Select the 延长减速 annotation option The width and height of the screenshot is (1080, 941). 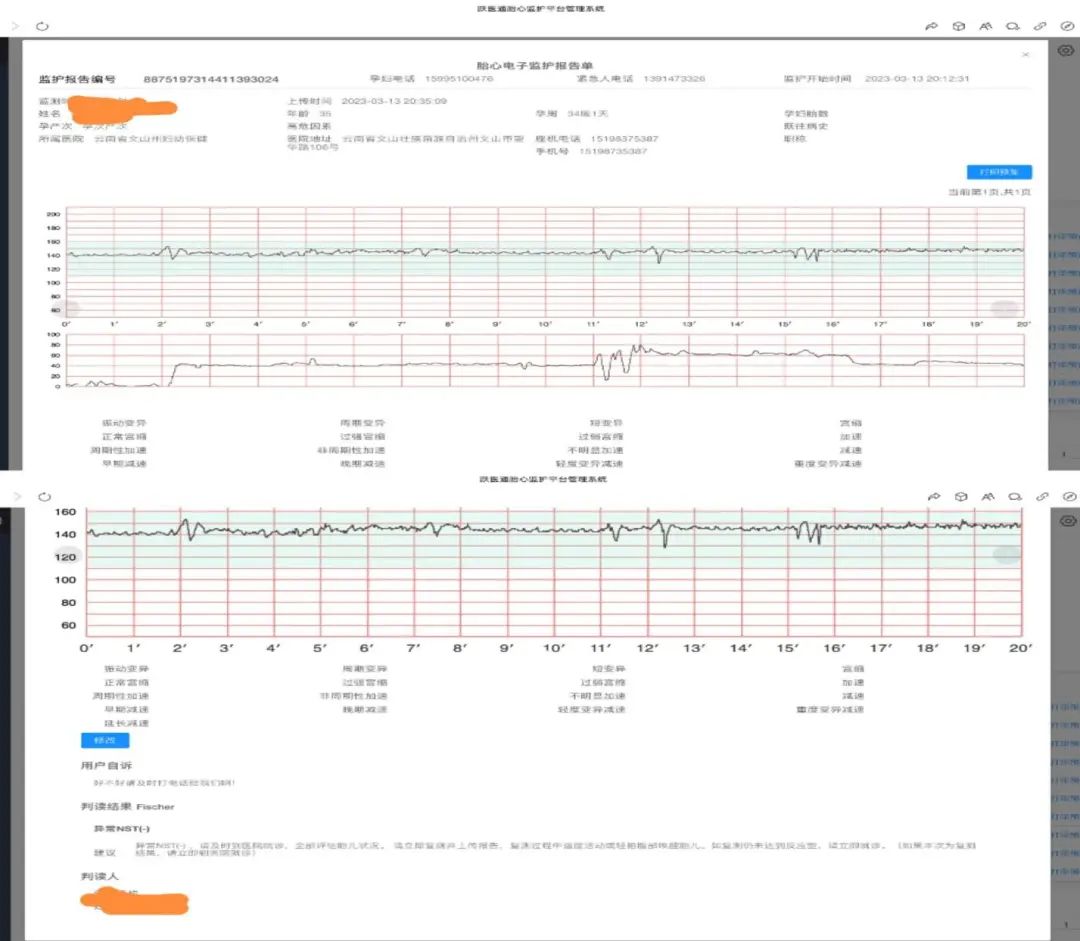(x=126, y=723)
